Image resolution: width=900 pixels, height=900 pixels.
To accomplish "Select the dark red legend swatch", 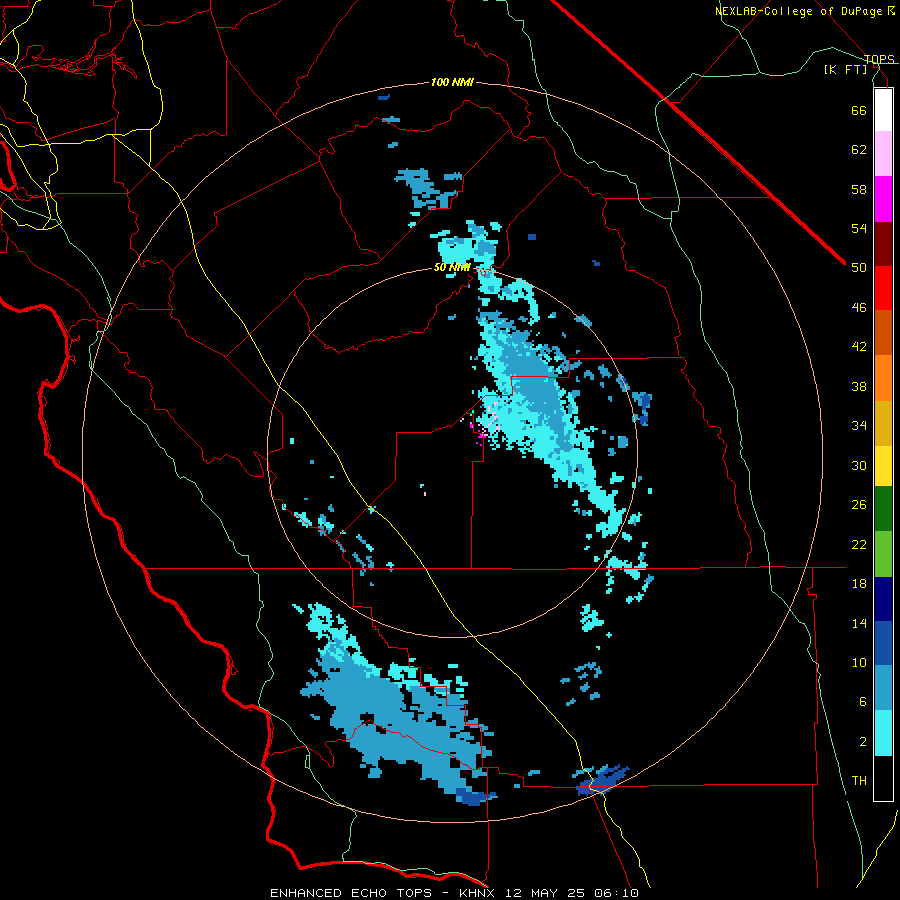I will (883, 244).
